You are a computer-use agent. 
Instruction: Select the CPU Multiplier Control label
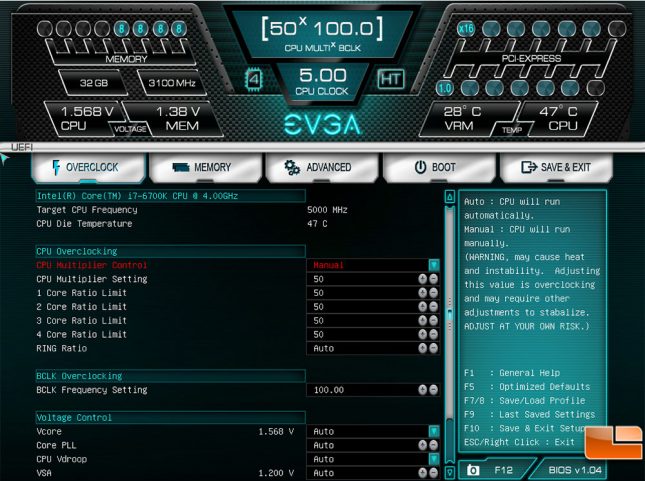[91, 265]
